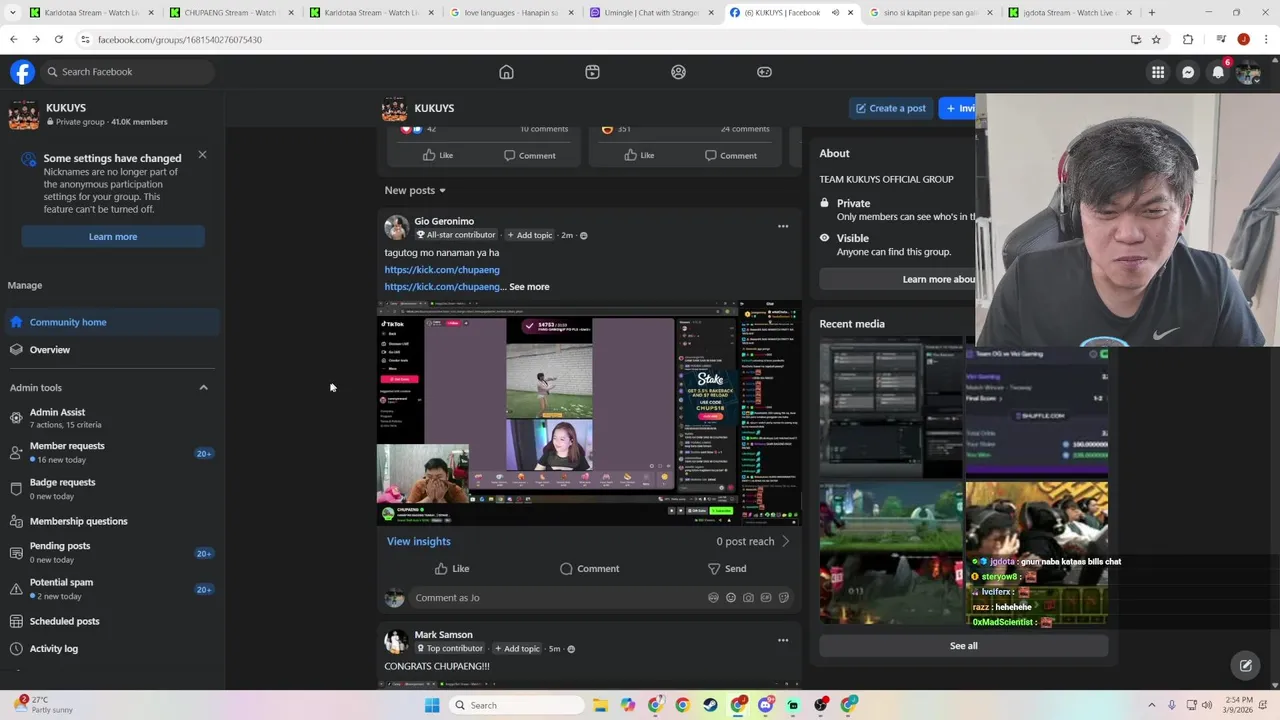
Task: Open File Explorer from the taskbar
Action: pos(600,705)
